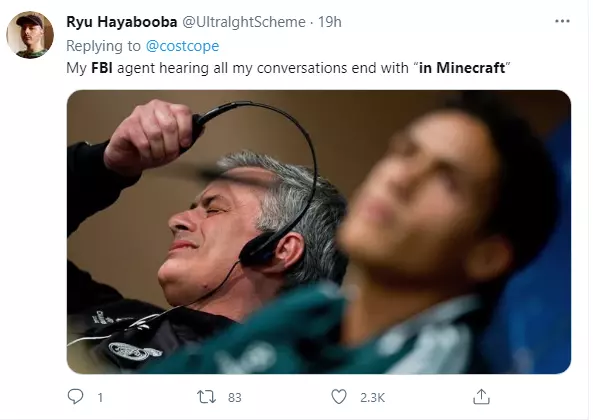This screenshot has width=593, height=420.
Task: Click the bold "in Minecraft" text
Action: pos(462,68)
